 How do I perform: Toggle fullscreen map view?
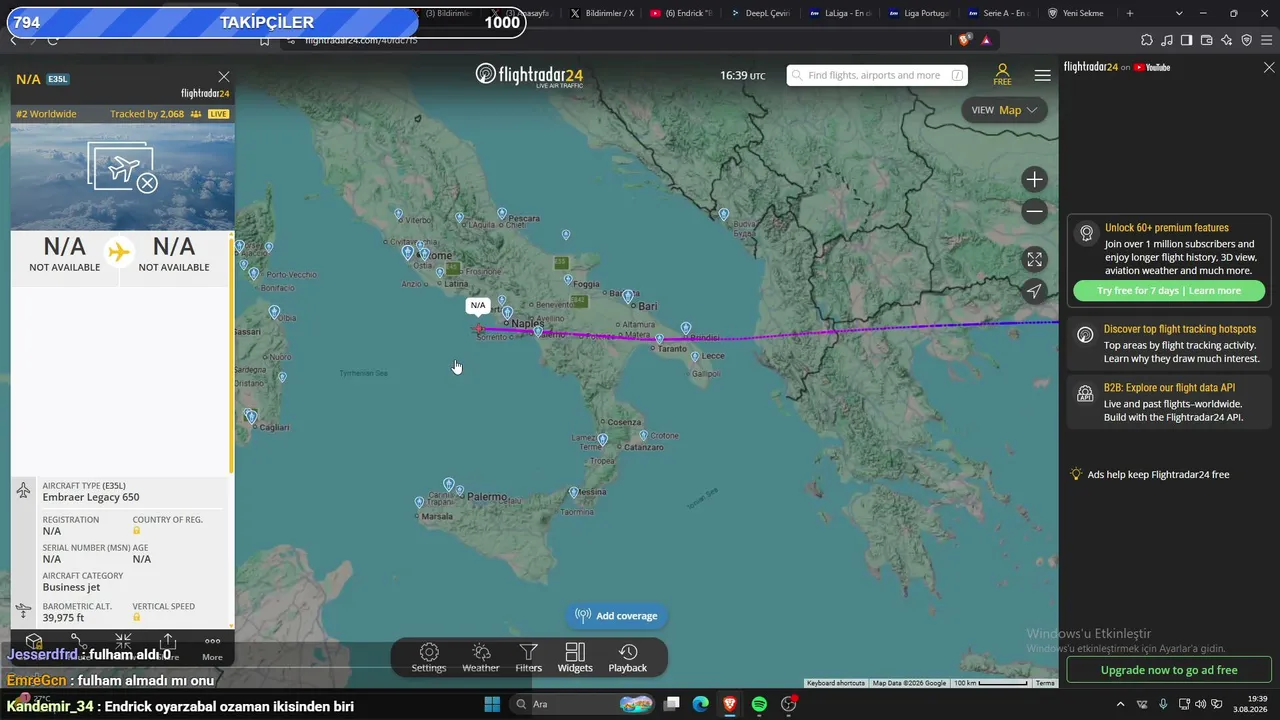(x=1035, y=260)
